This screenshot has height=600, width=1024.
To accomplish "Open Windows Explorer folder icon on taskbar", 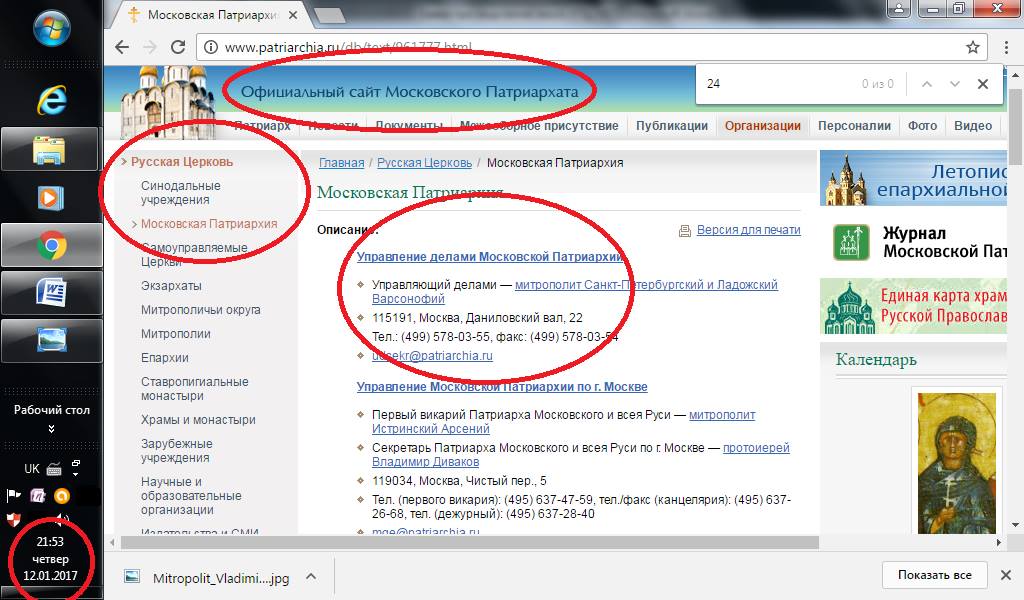I will point(50,150).
